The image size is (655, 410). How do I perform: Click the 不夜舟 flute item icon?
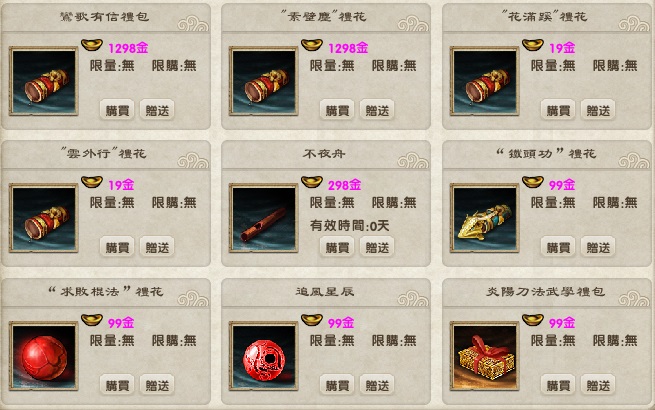(x=264, y=218)
